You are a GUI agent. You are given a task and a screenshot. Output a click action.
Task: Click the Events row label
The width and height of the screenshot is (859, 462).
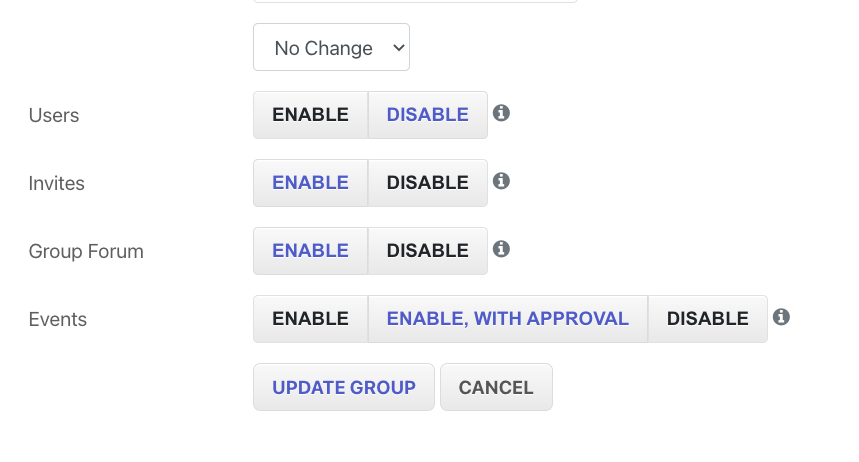pyautogui.click(x=58, y=320)
